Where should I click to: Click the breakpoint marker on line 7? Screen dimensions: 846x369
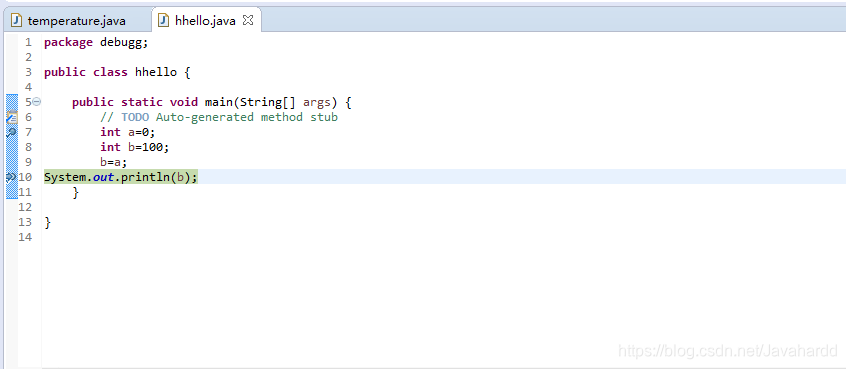[x=12, y=132]
